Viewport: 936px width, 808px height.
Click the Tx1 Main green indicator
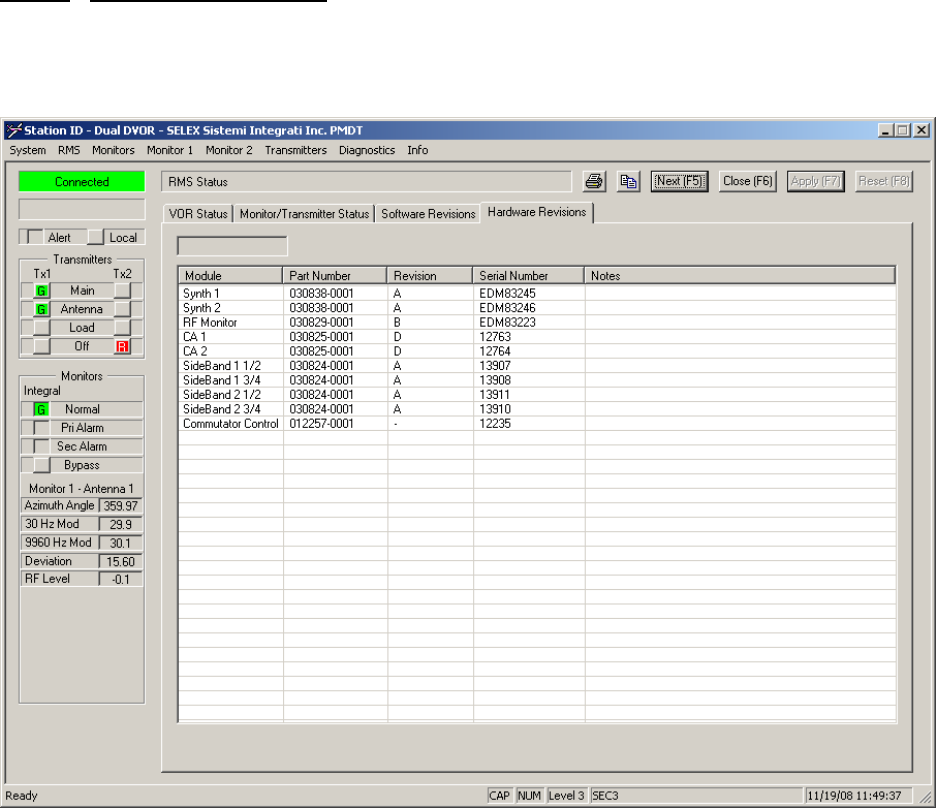41,291
